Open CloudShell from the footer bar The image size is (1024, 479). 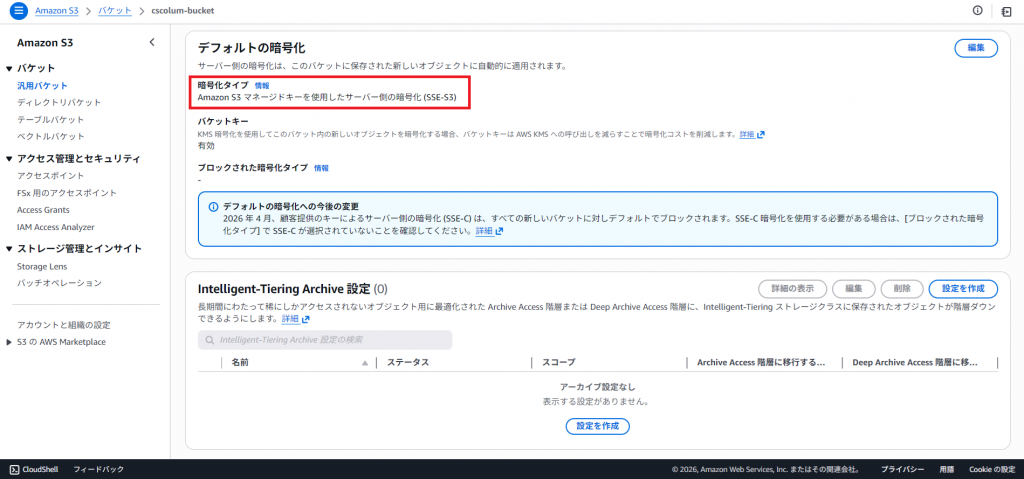coord(35,469)
